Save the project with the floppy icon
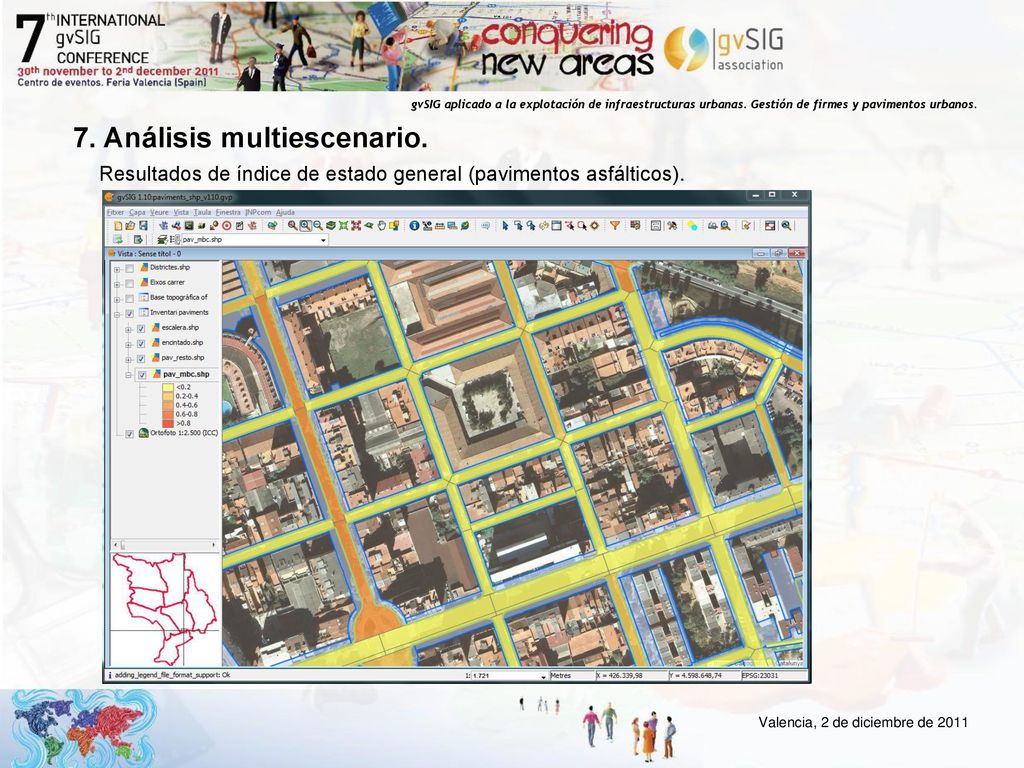 (x=143, y=226)
